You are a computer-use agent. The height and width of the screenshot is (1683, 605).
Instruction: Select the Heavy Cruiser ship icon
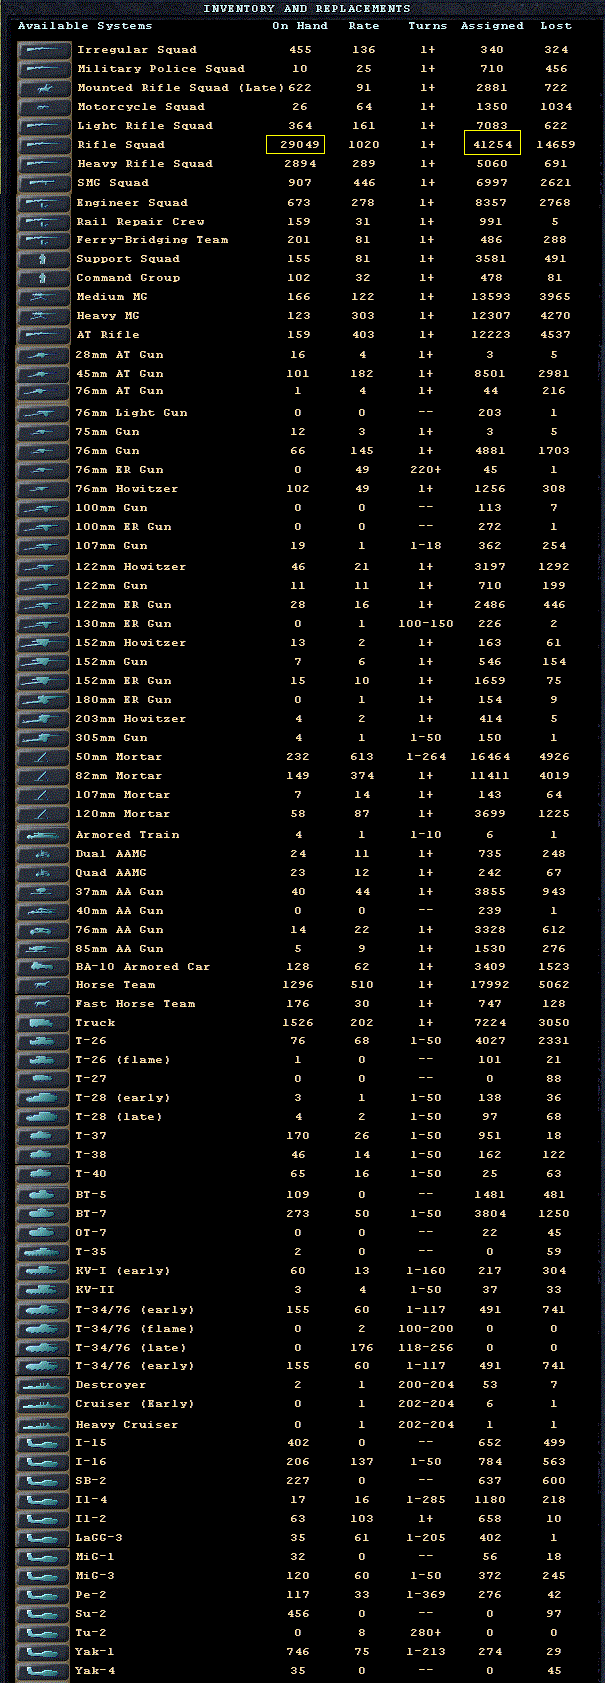click(44, 1424)
